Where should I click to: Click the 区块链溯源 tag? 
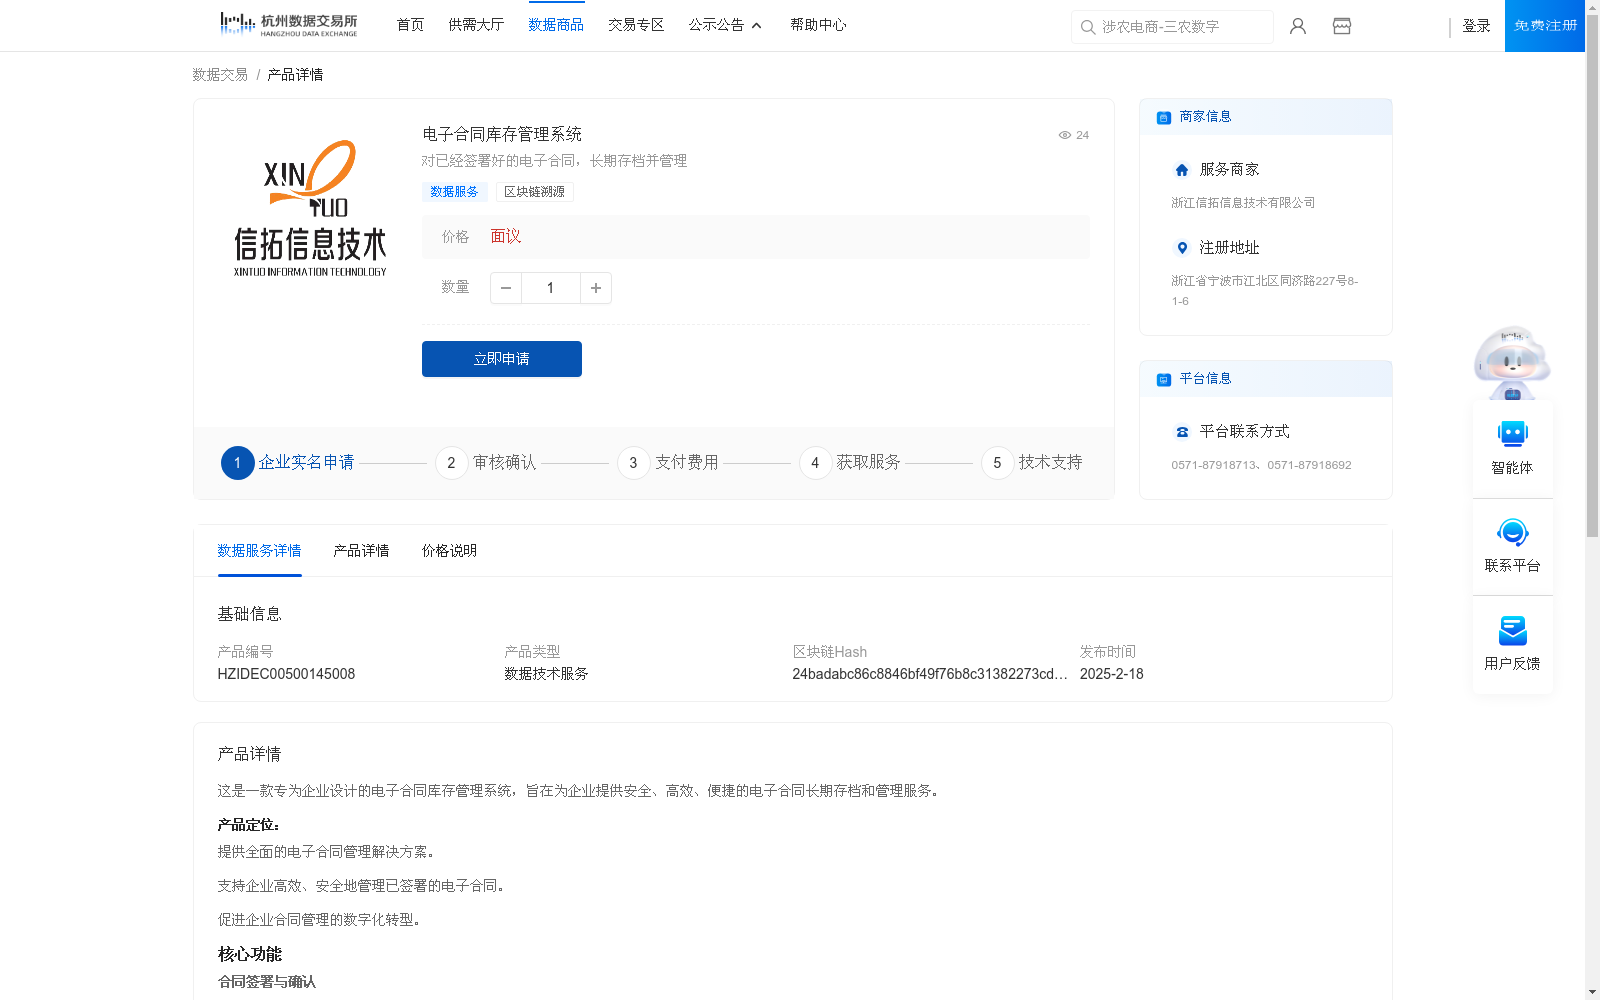(x=534, y=192)
